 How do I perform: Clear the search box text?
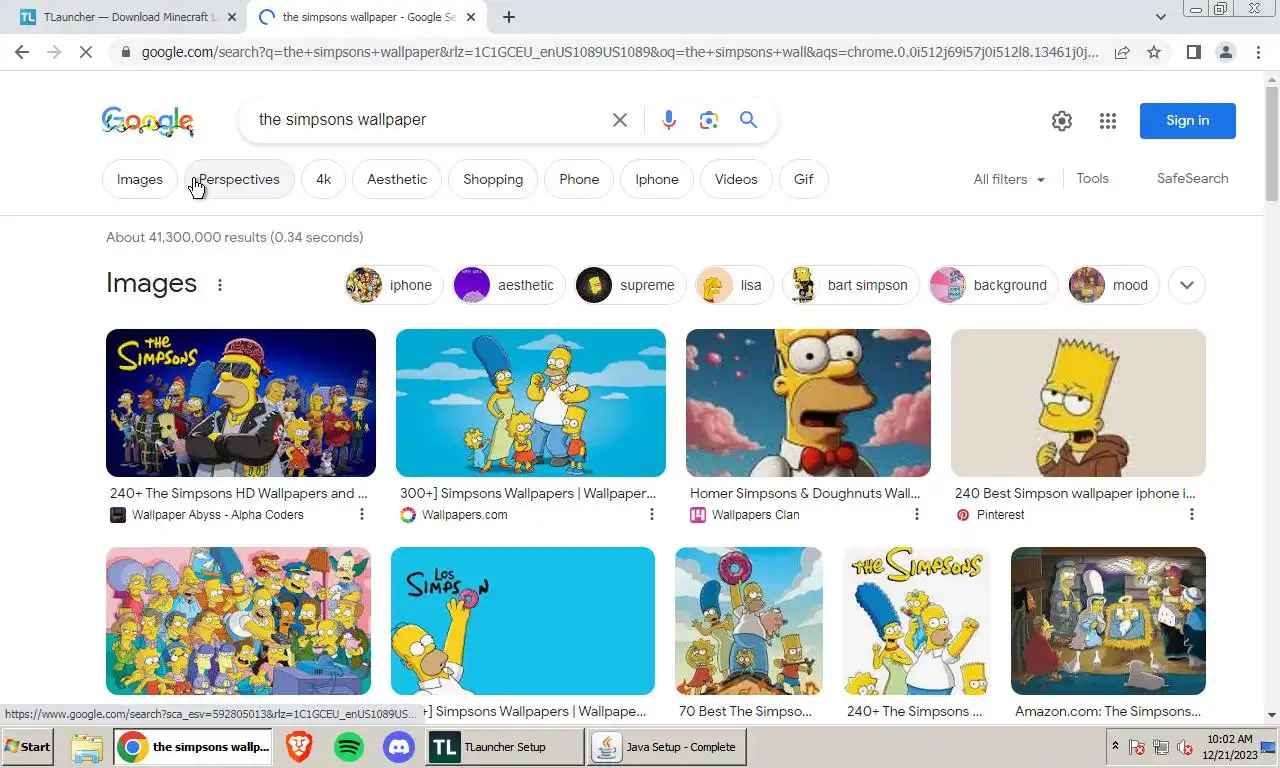(620, 120)
